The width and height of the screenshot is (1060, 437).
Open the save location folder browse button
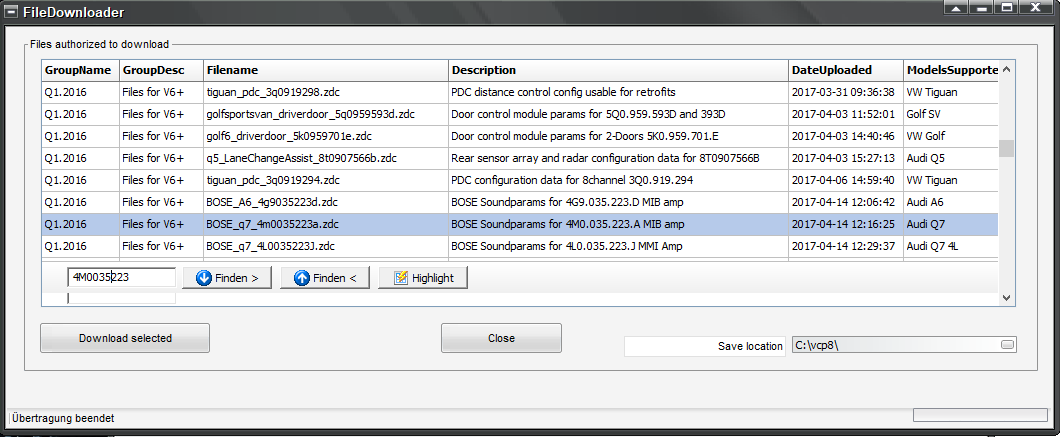pos(1007,345)
